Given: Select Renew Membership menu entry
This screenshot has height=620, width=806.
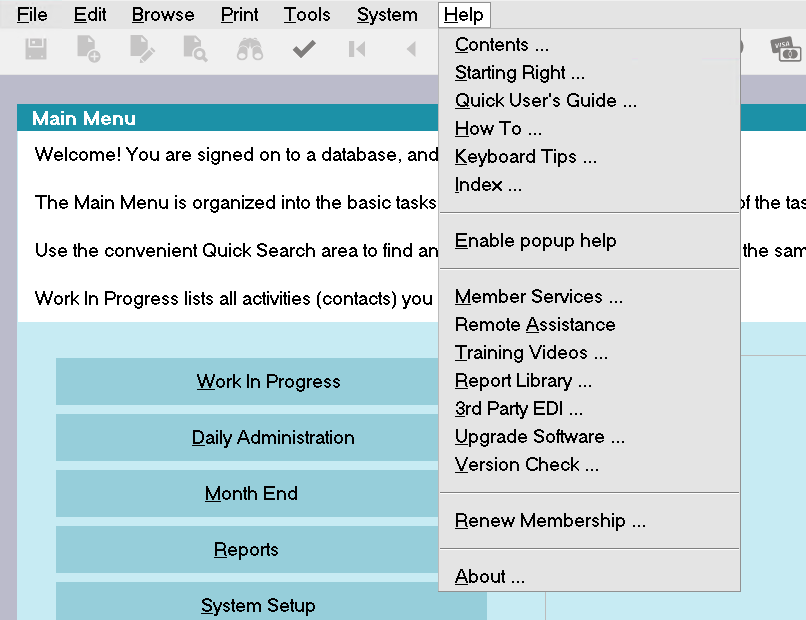Looking at the screenshot, I should coord(550,521).
